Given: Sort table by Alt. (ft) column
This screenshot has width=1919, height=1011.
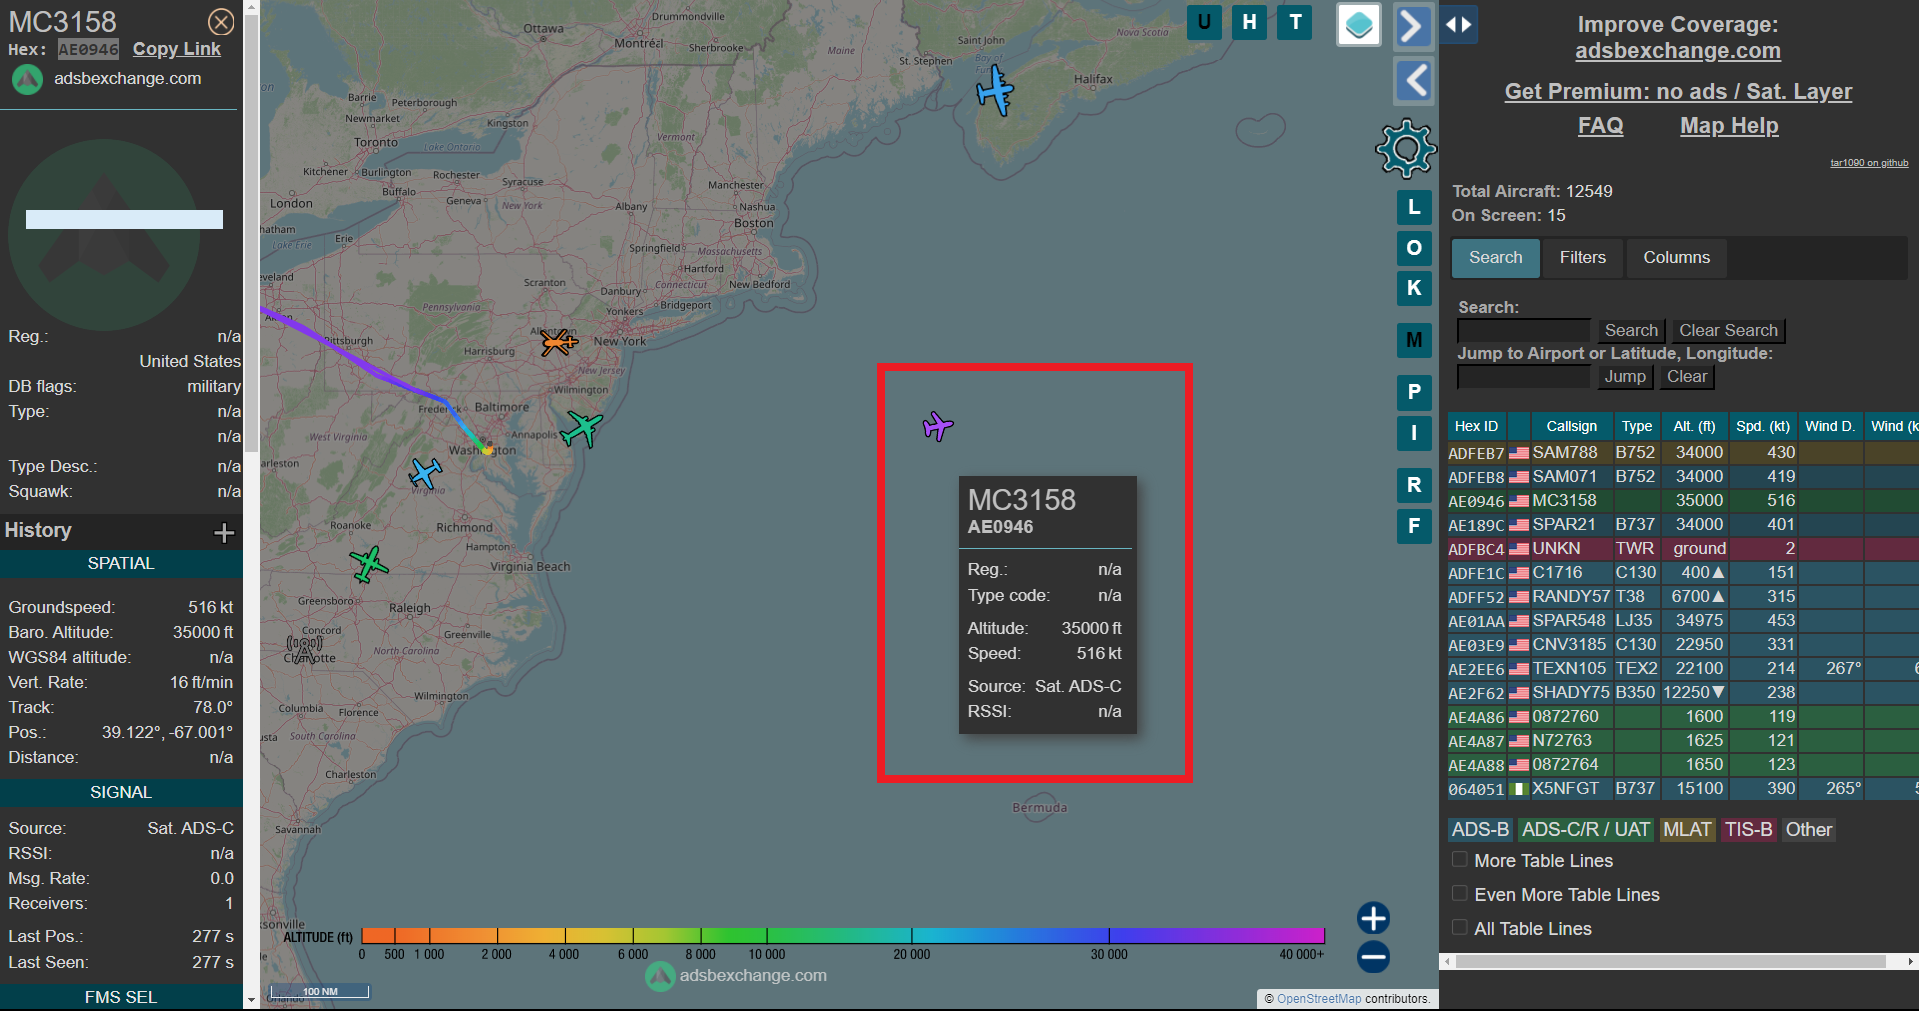Looking at the screenshot, I should 1694,427.
